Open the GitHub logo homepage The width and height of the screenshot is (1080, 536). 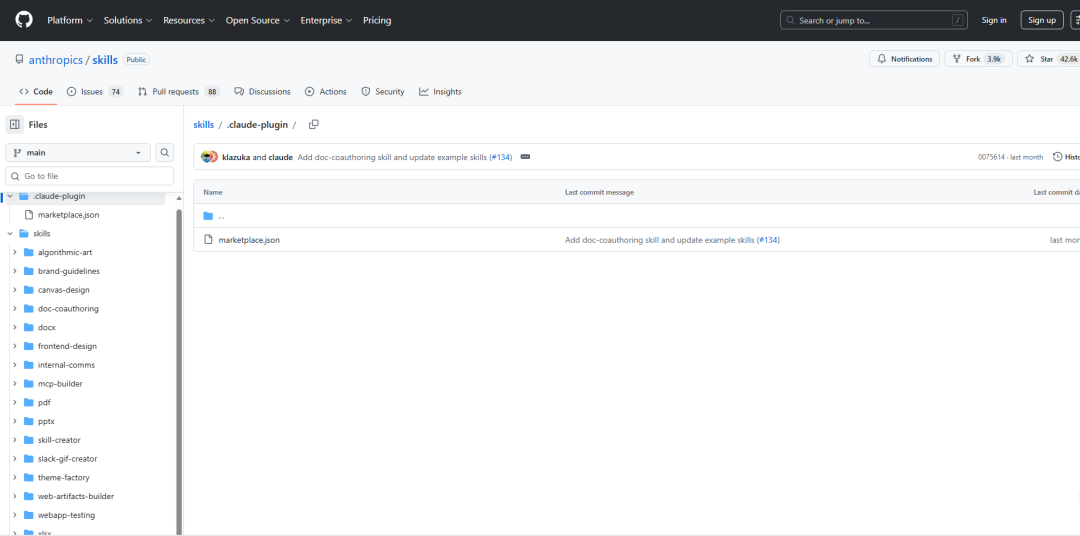pyautogui.click(x=24, y=20)
